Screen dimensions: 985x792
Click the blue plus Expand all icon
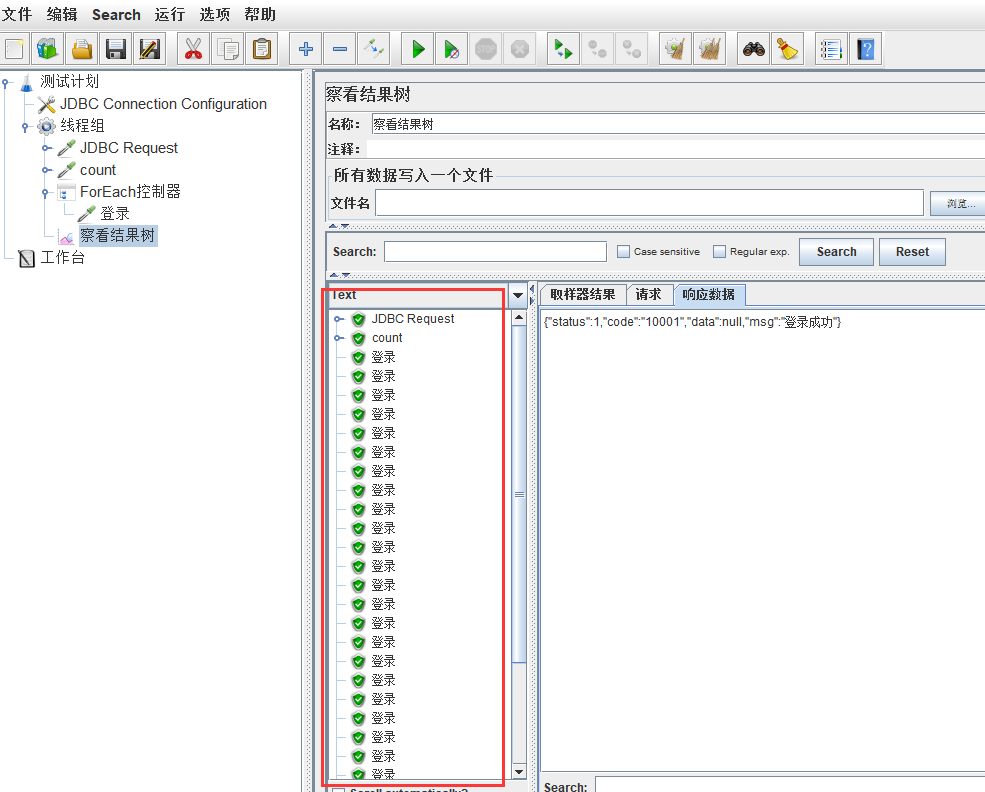[306, 49]
